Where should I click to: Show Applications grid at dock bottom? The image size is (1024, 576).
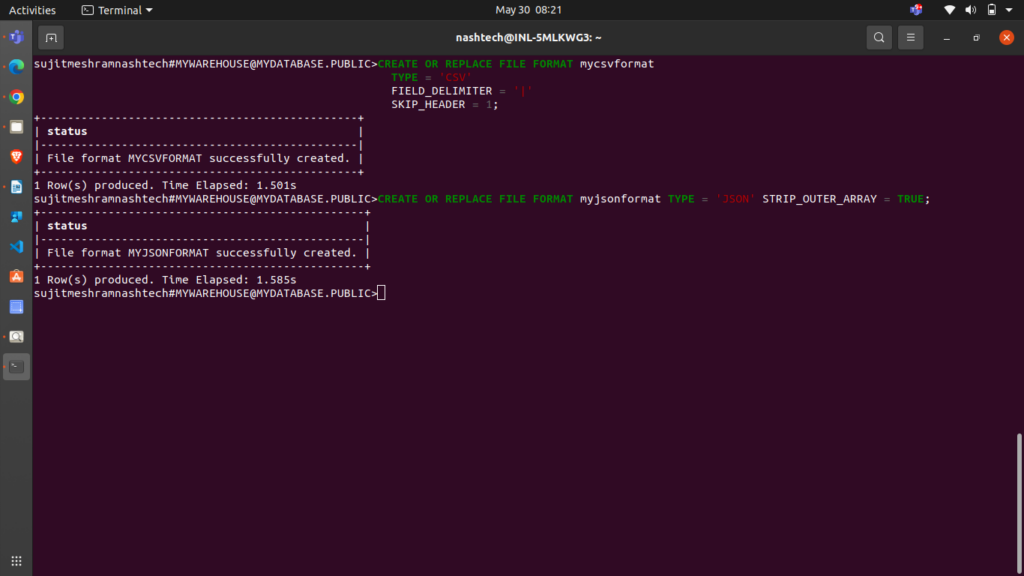click(x=16, y=561)
